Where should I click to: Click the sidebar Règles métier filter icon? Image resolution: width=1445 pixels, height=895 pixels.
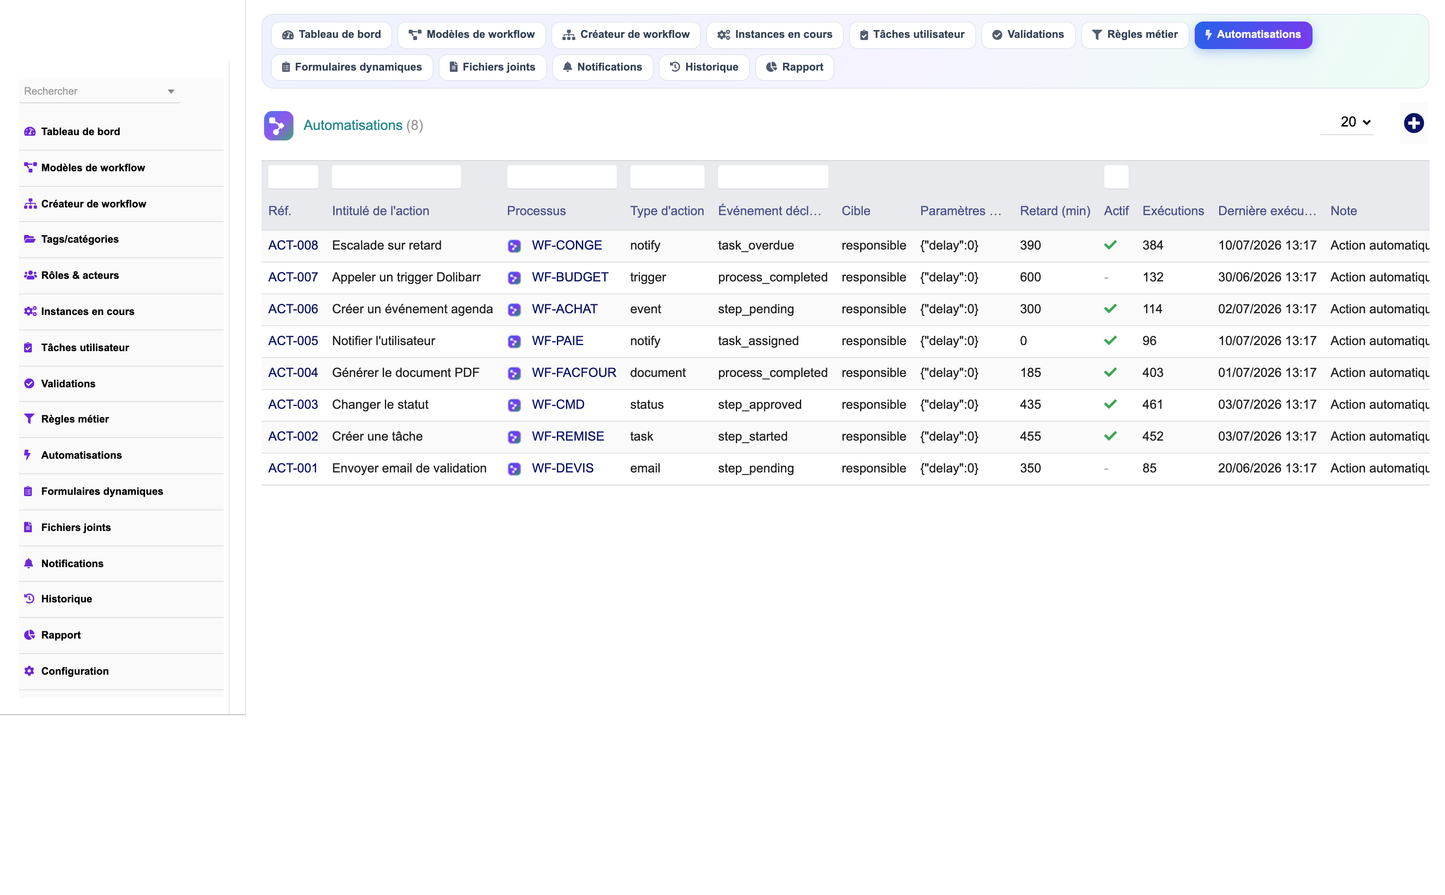[29, 419]
